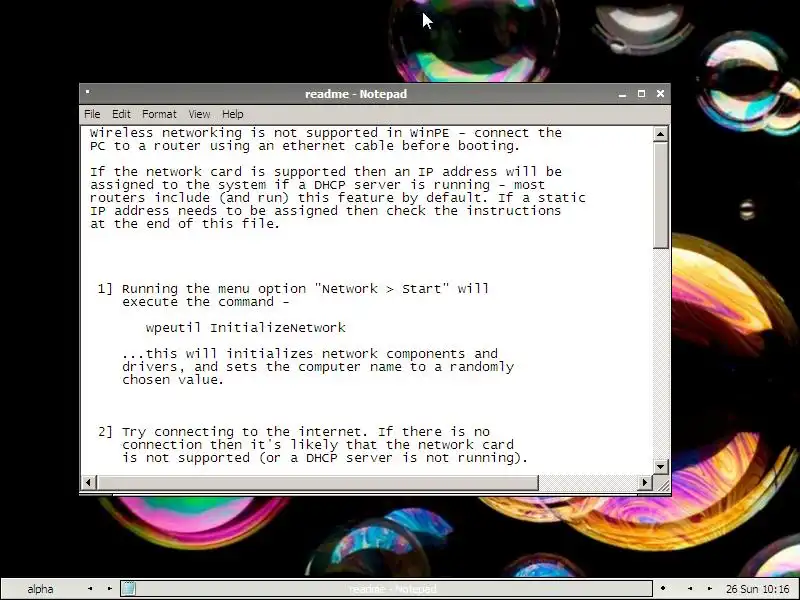Viewport: 800px width, 600px height.
Task: Open the Edit menu
Action: 121,114
